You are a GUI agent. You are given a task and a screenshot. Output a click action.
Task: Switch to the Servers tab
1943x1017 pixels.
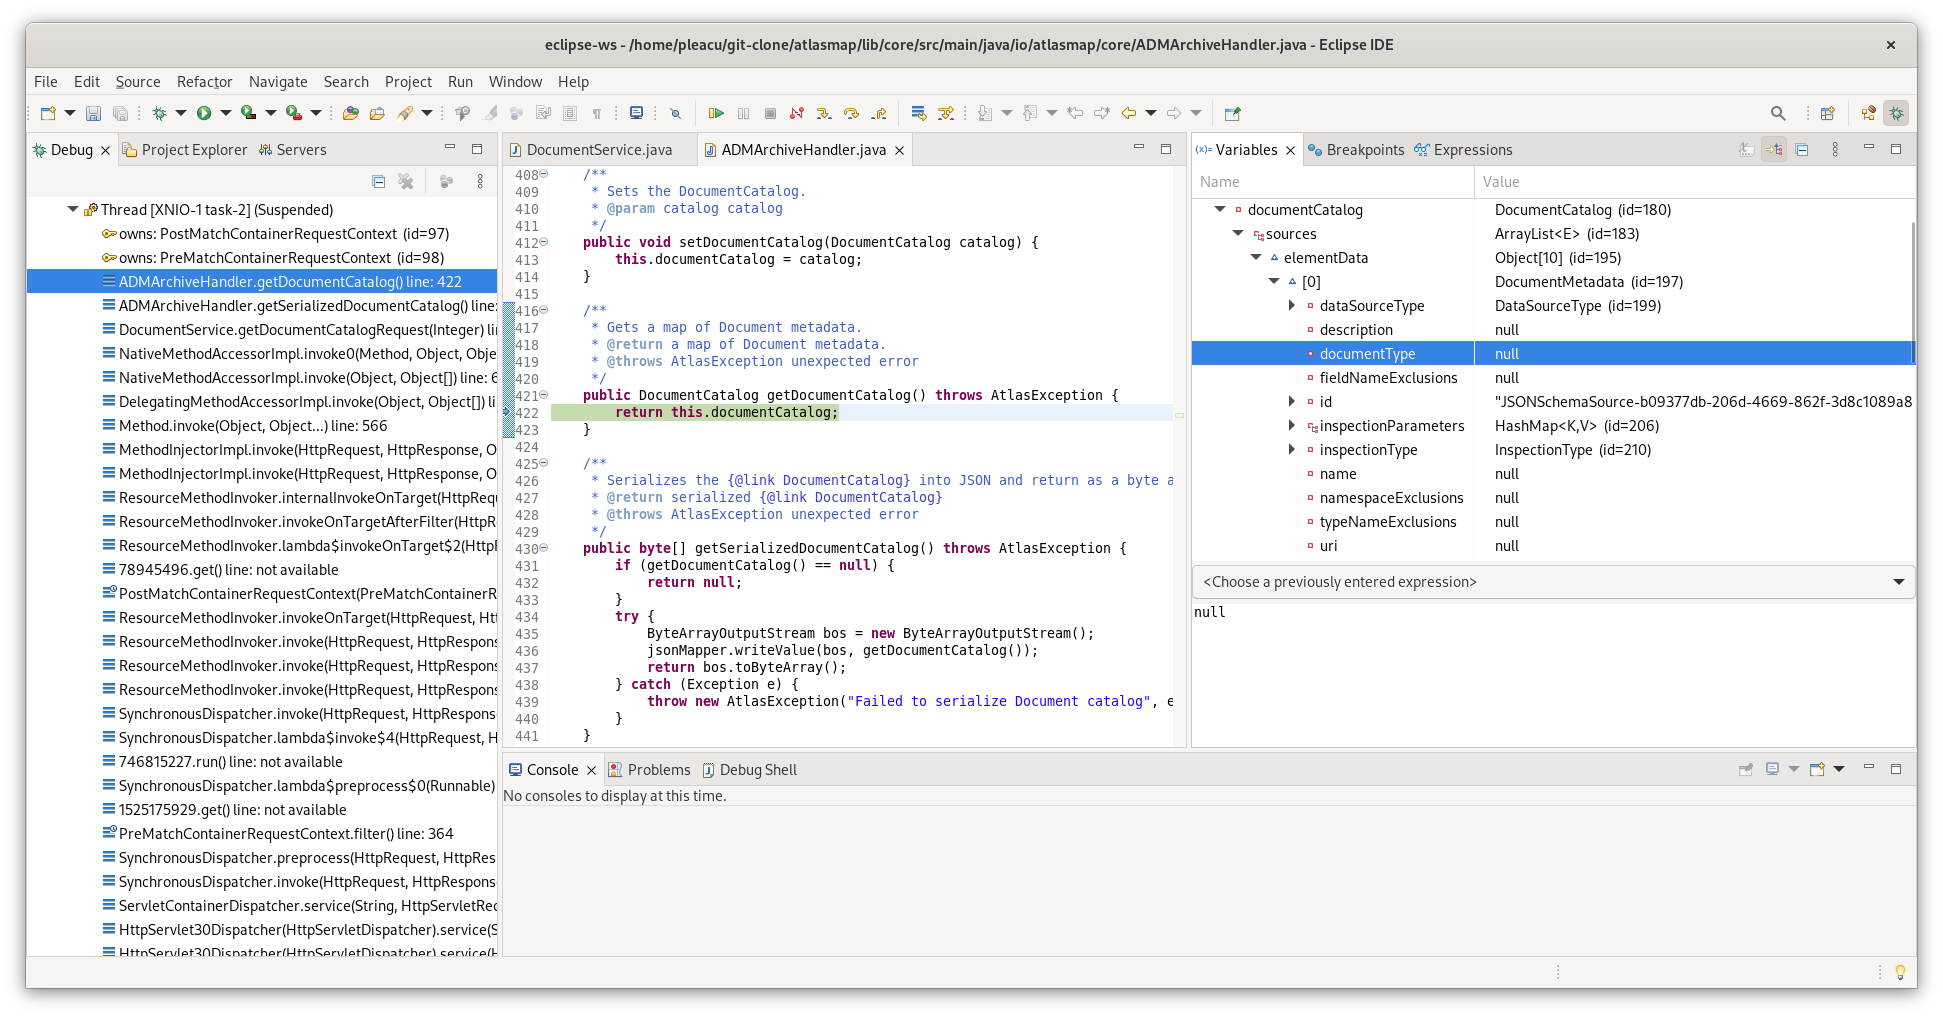click(293, 150)
